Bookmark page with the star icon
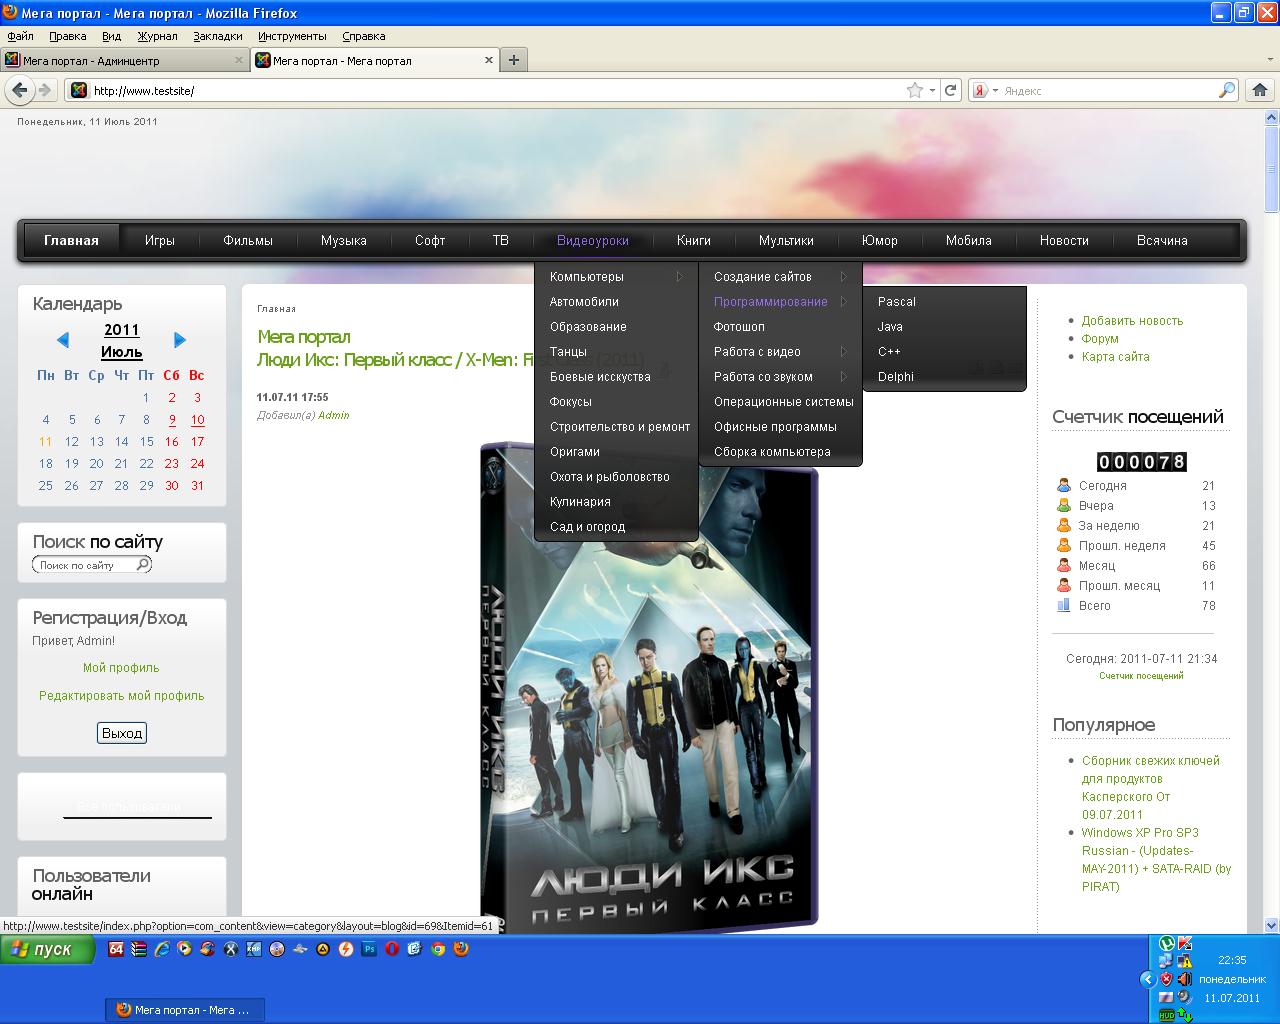 914,90
